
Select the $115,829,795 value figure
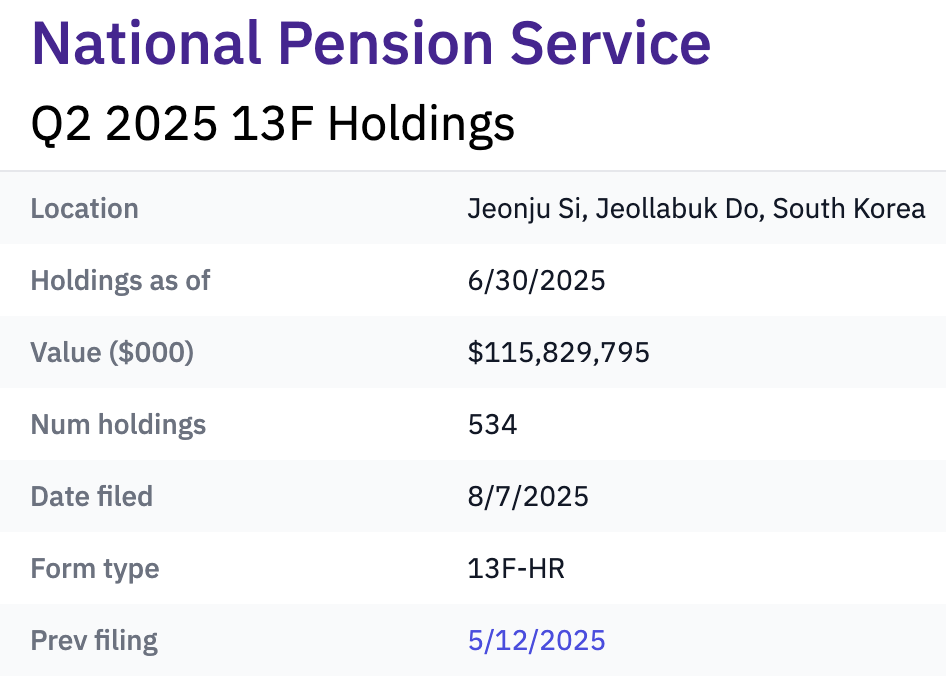pyautogui.click(x=558, y=352)
